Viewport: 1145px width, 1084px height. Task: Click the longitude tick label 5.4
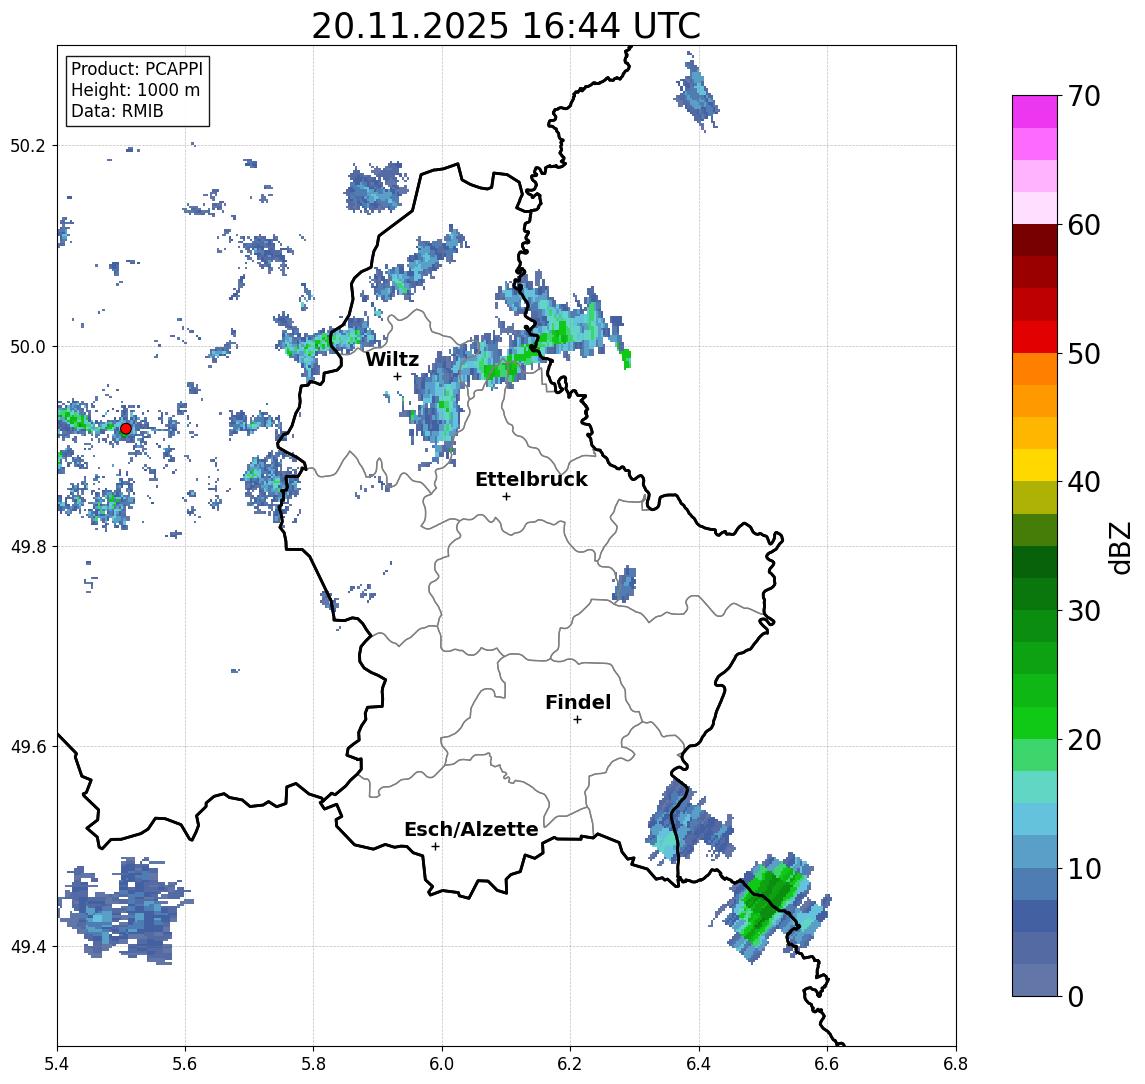point(57,1064)
